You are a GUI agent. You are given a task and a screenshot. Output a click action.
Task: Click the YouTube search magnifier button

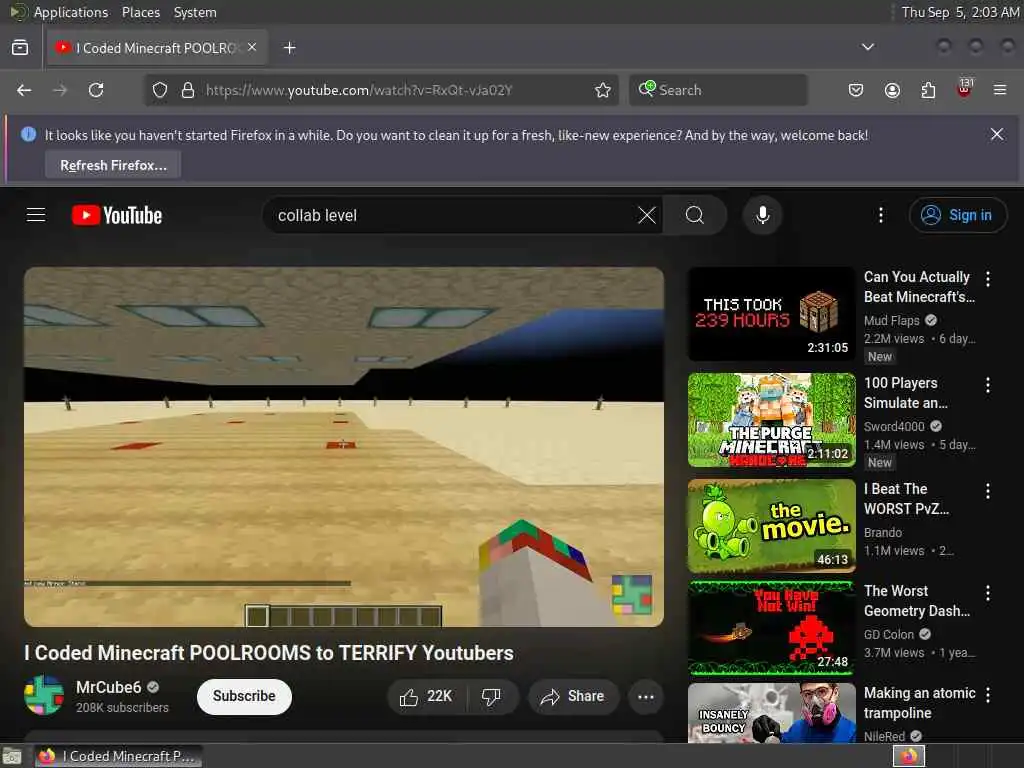[x=695, y=215]
